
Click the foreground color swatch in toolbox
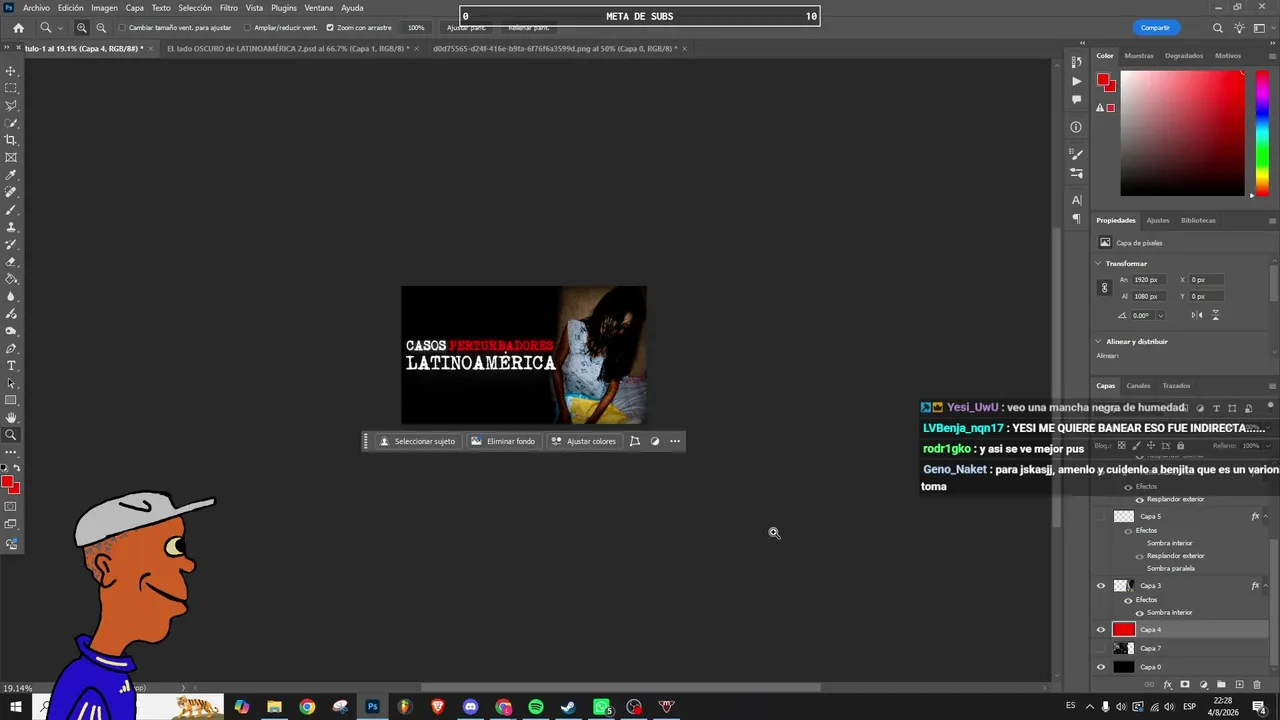coord(8,483)
